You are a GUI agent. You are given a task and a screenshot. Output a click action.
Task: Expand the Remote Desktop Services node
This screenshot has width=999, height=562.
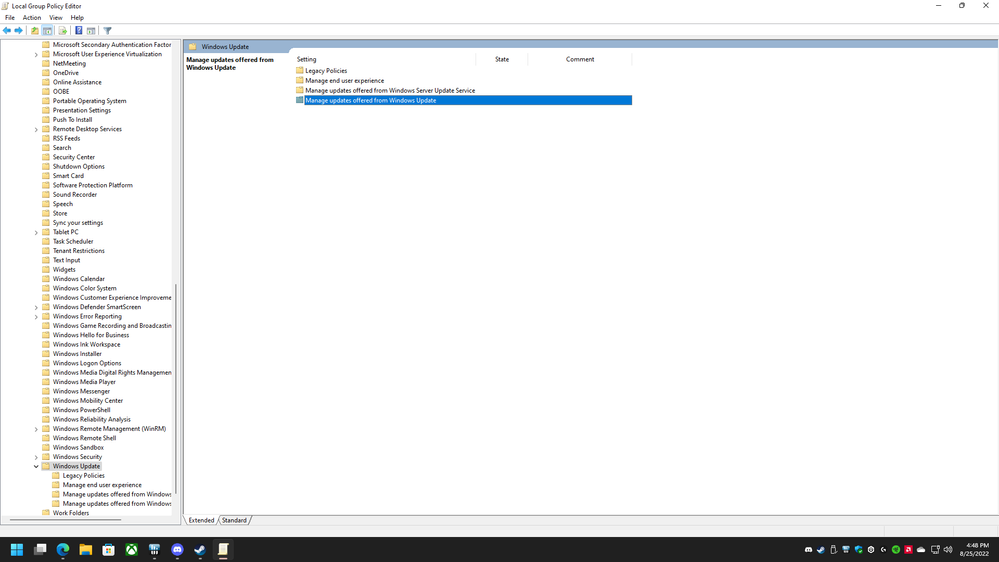tap(36, 129)
